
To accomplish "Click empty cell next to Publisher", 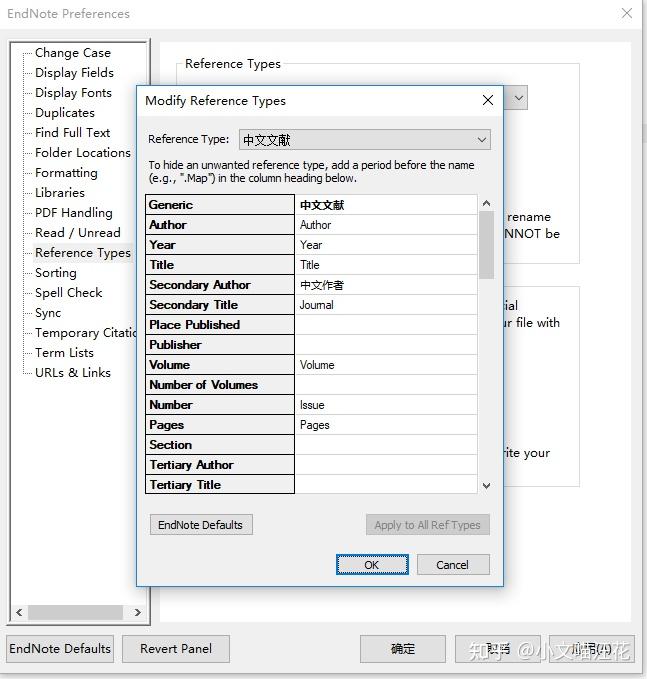I will [386, 345].
